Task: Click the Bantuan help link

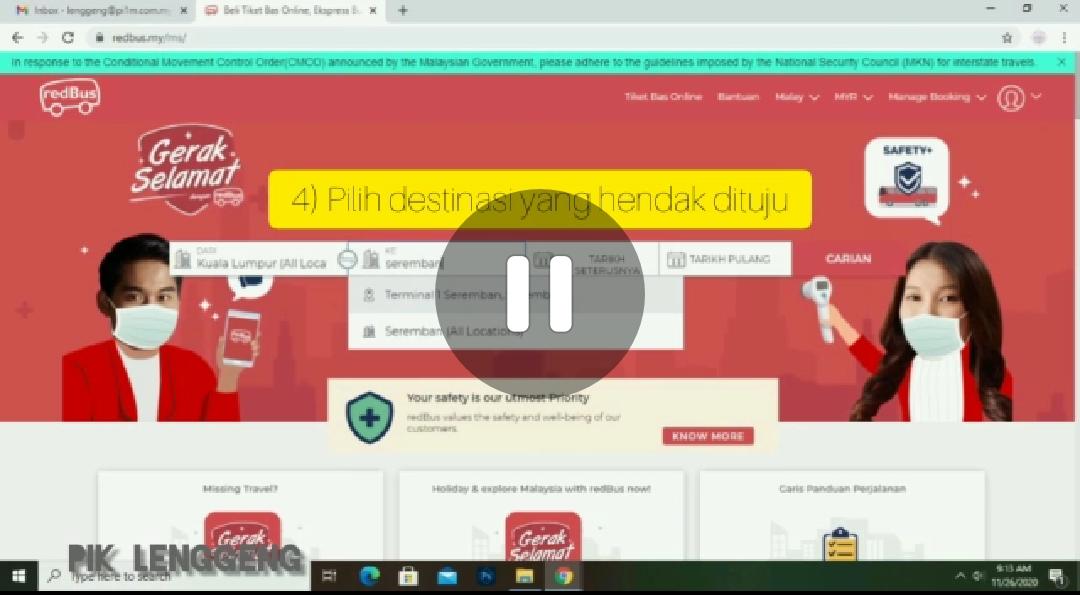Action: coord(738,97)
